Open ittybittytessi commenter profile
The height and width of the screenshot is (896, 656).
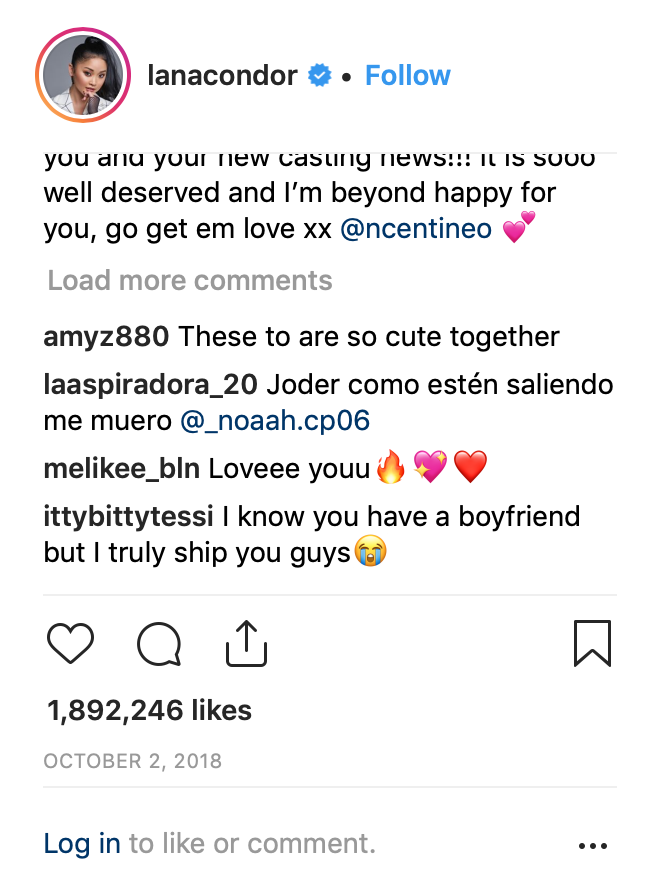pos(128,517)
